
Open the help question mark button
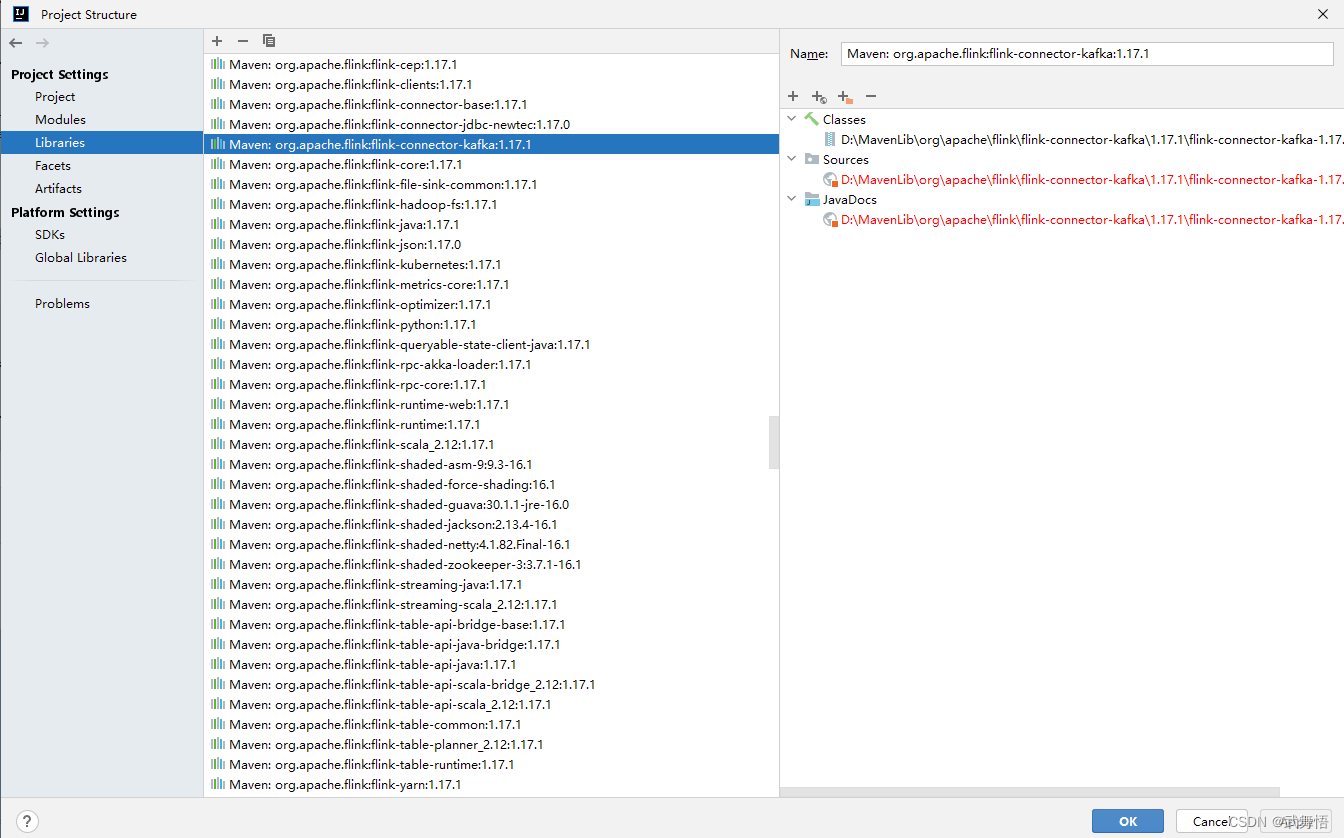(x=27, y=821)
